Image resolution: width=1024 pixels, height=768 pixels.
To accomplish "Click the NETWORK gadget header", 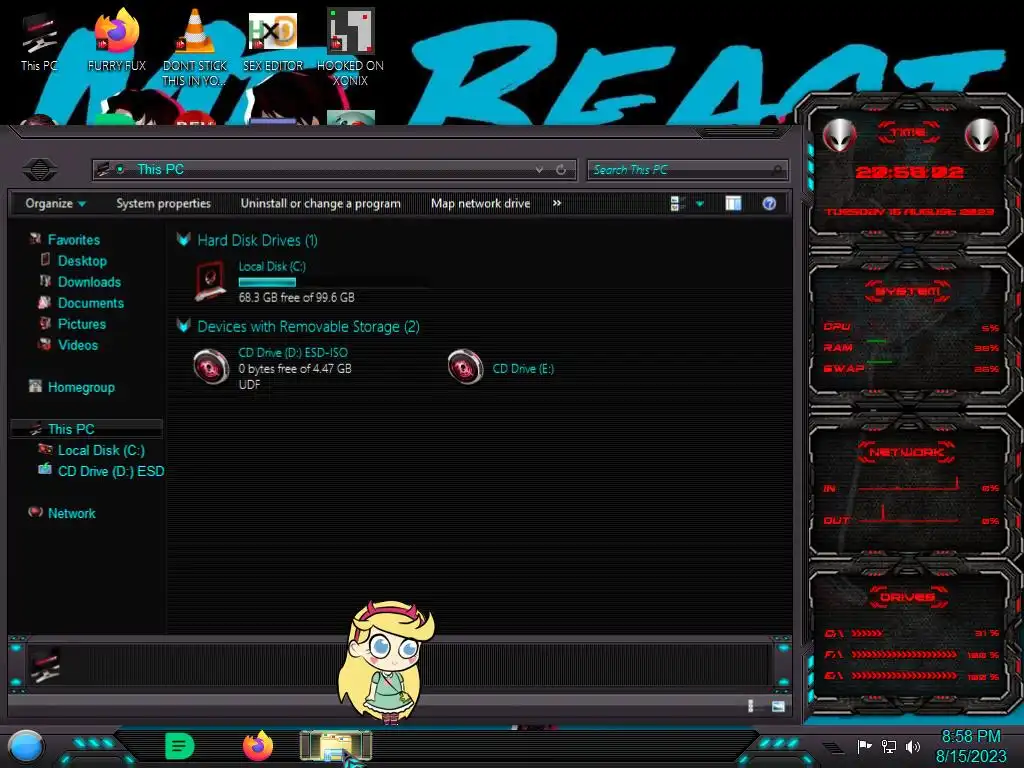I will (x=906, y=452).
